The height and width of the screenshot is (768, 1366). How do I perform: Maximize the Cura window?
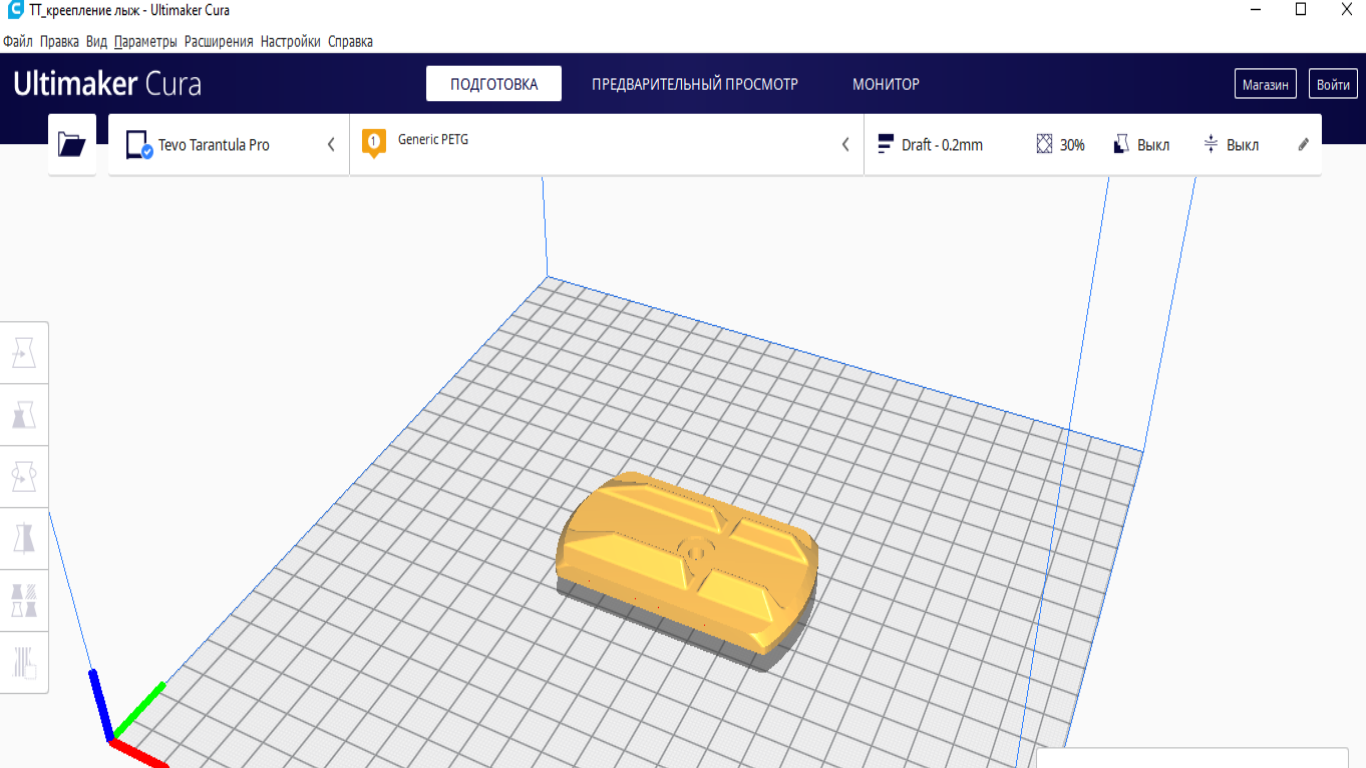tap(1301, 10)
